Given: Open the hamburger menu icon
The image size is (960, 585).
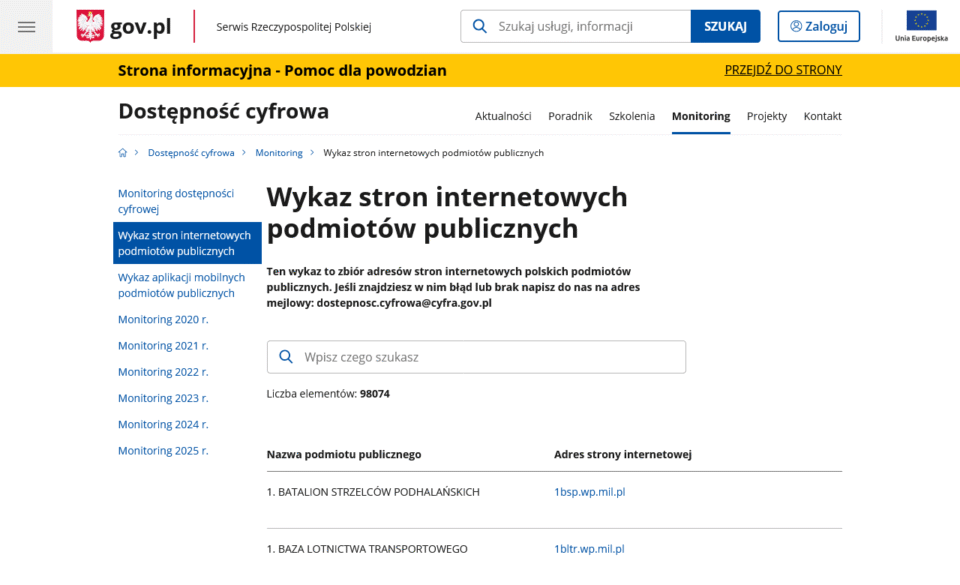Looking at the screenshot, I should 26,27.
